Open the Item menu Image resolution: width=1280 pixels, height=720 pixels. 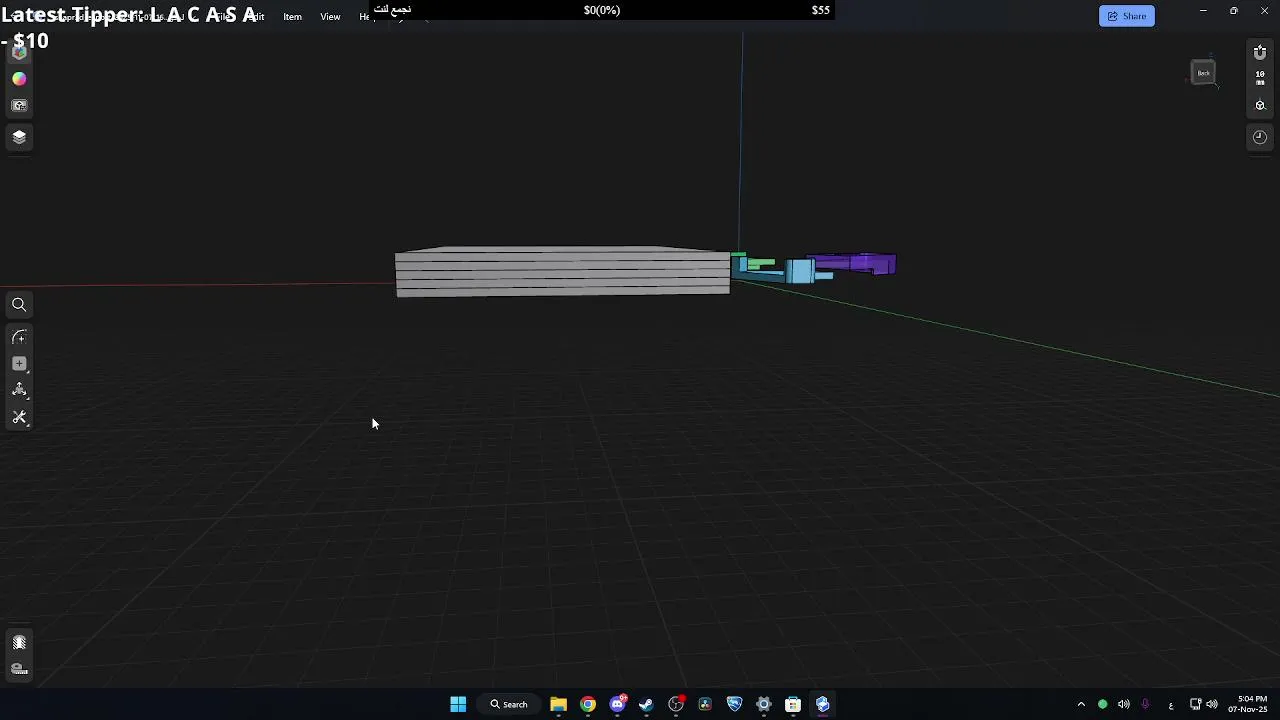point(292,17)
